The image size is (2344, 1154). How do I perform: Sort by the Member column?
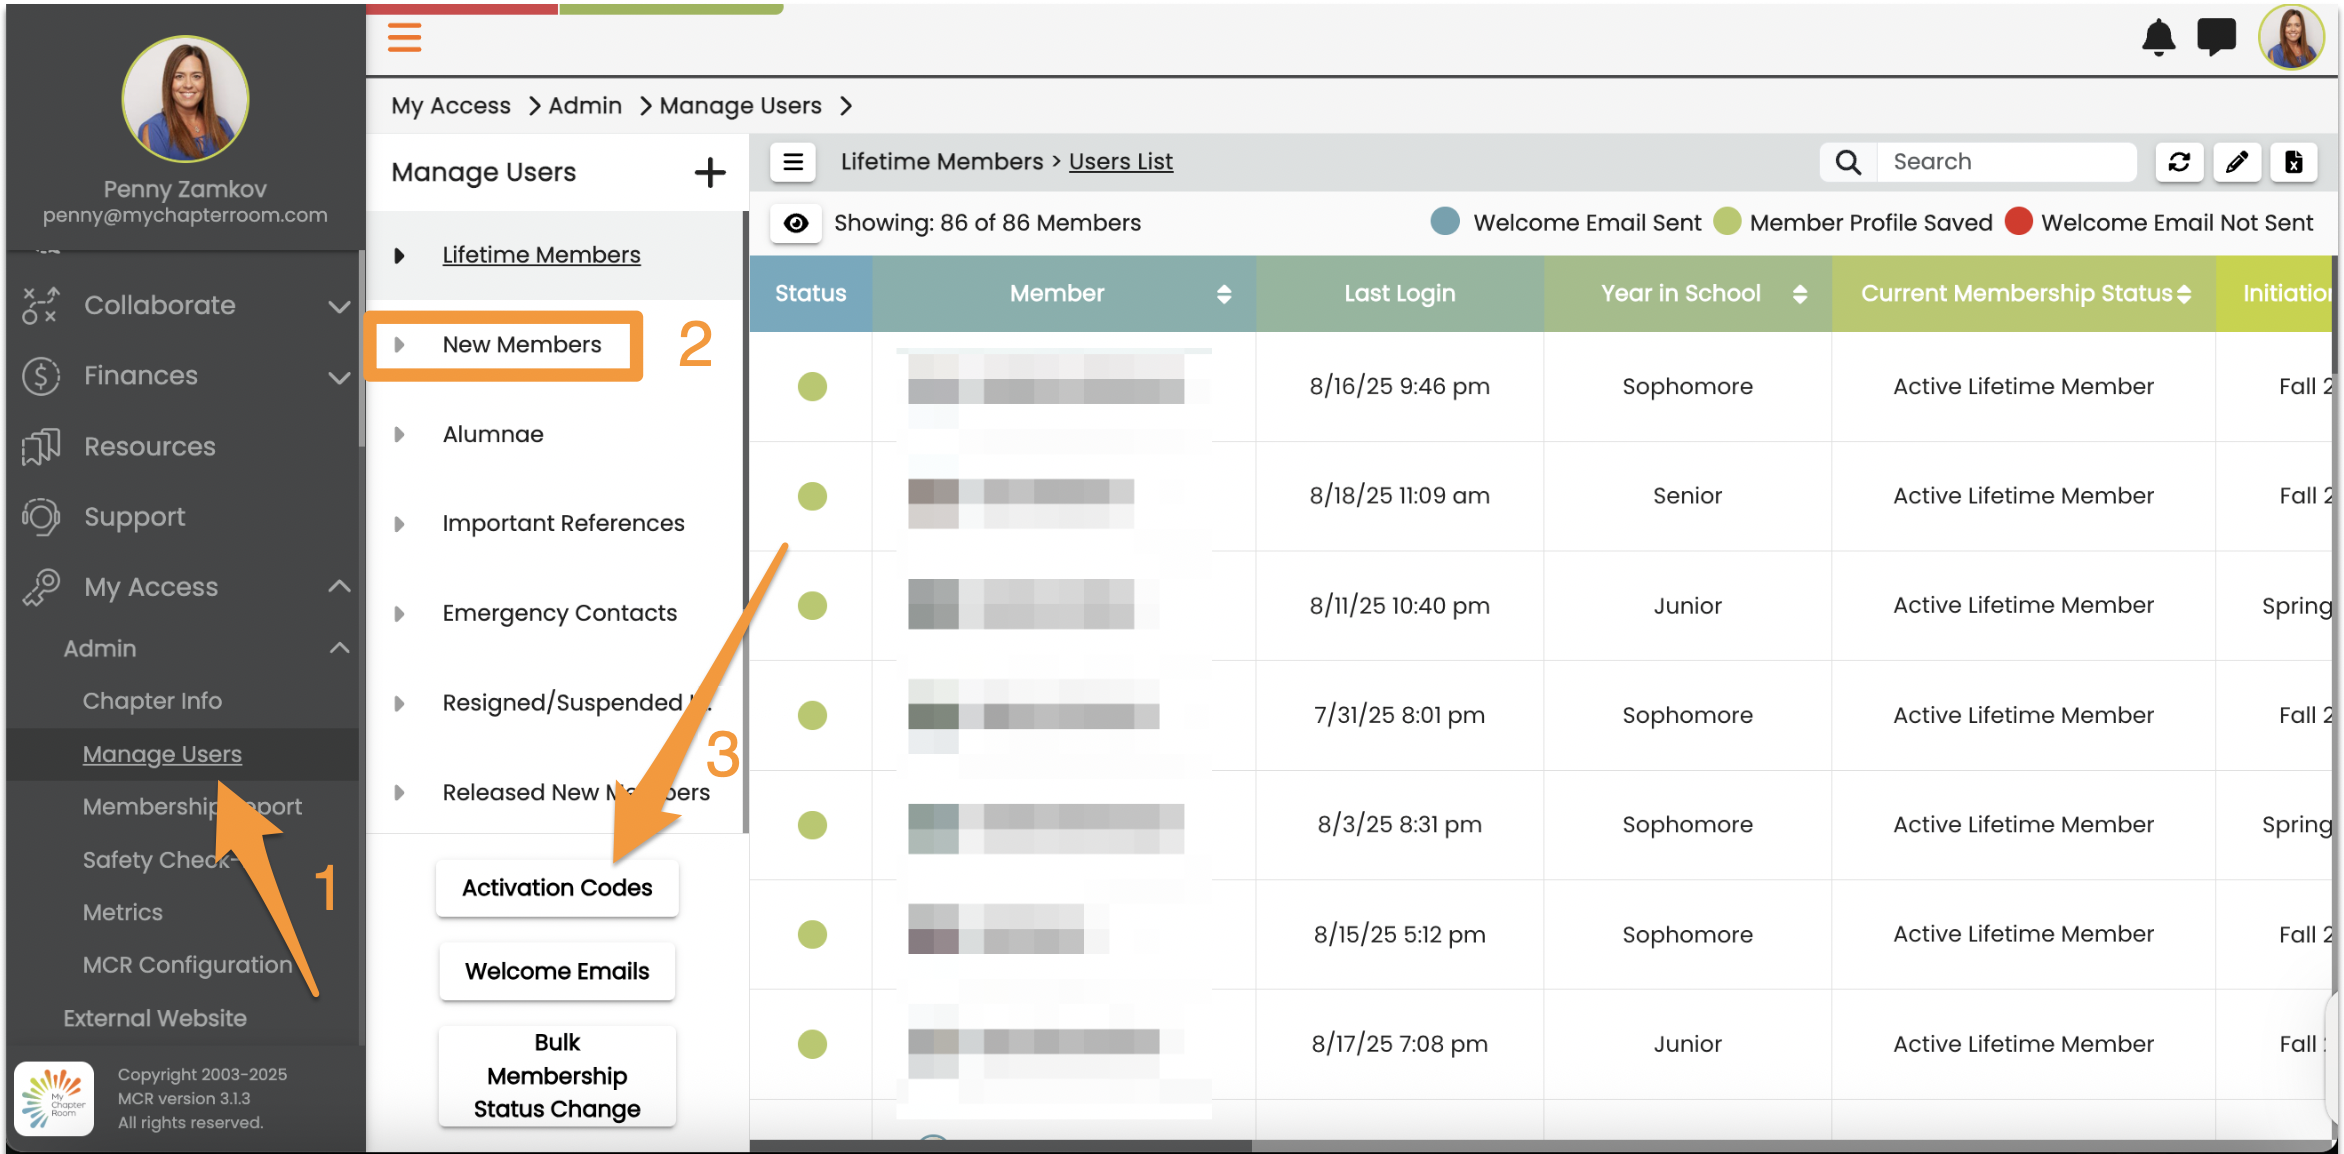pos(1223,294)
